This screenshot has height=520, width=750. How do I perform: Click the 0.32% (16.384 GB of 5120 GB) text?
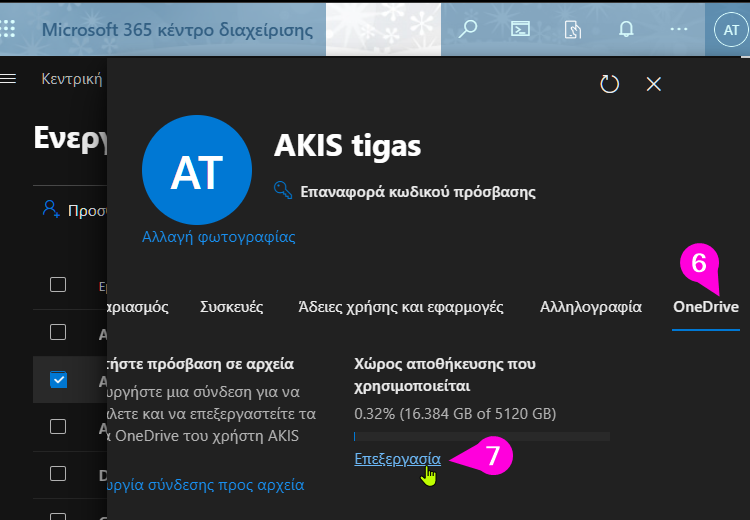click(455, 413)
